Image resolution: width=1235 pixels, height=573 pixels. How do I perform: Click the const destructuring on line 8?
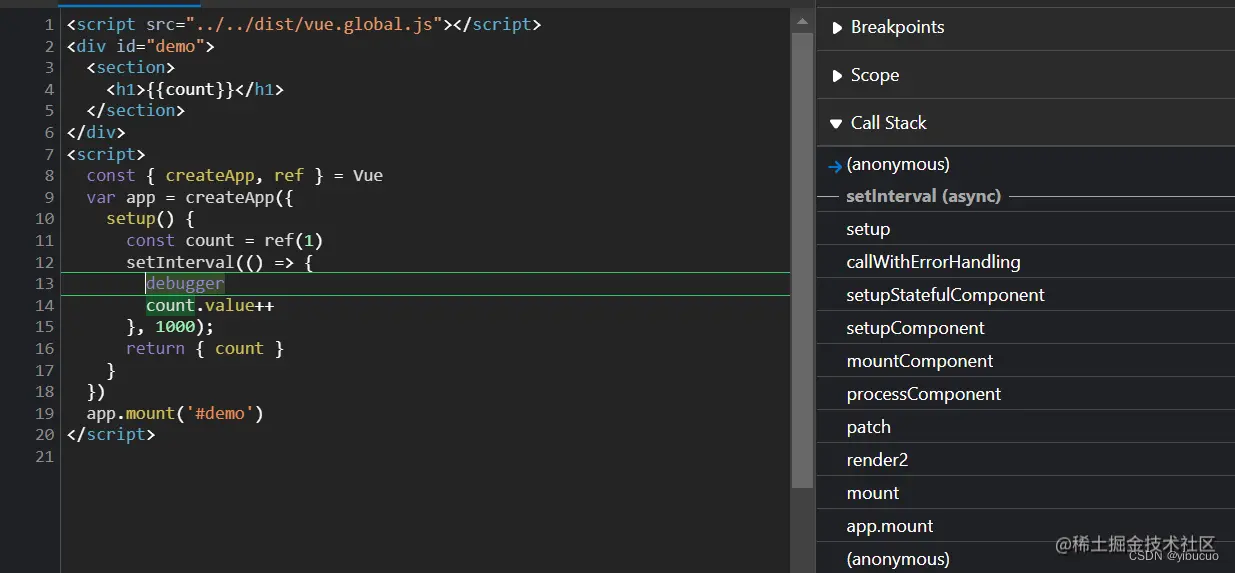pyautogui.click(x=235, y=175)
